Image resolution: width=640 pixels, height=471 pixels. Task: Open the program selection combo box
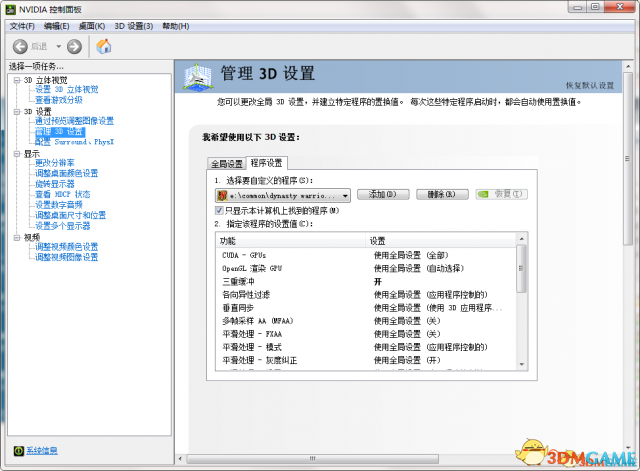tap(282, 196)
